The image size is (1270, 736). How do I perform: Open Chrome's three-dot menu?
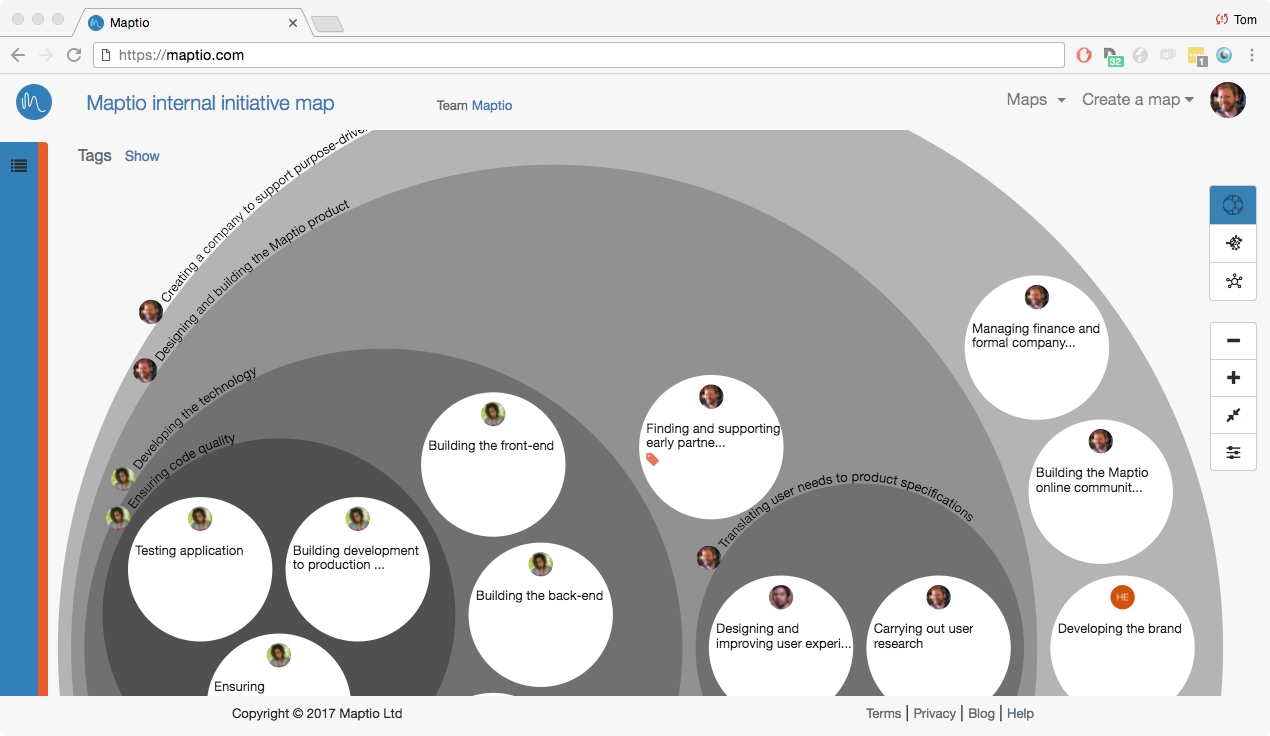tap(1252, 55)
